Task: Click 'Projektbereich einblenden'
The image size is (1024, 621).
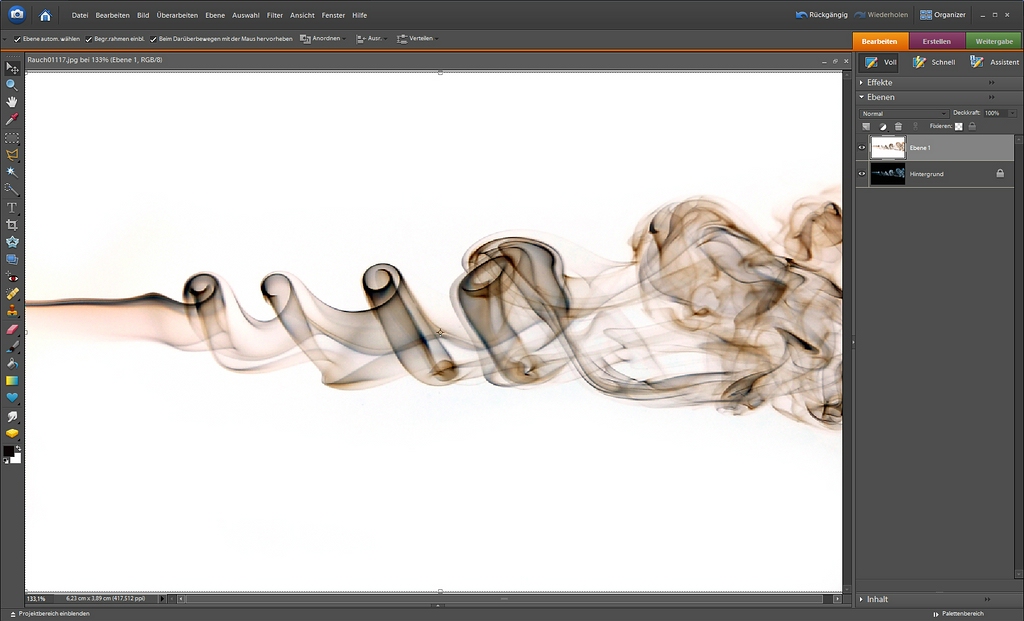Action: (50, 614)
